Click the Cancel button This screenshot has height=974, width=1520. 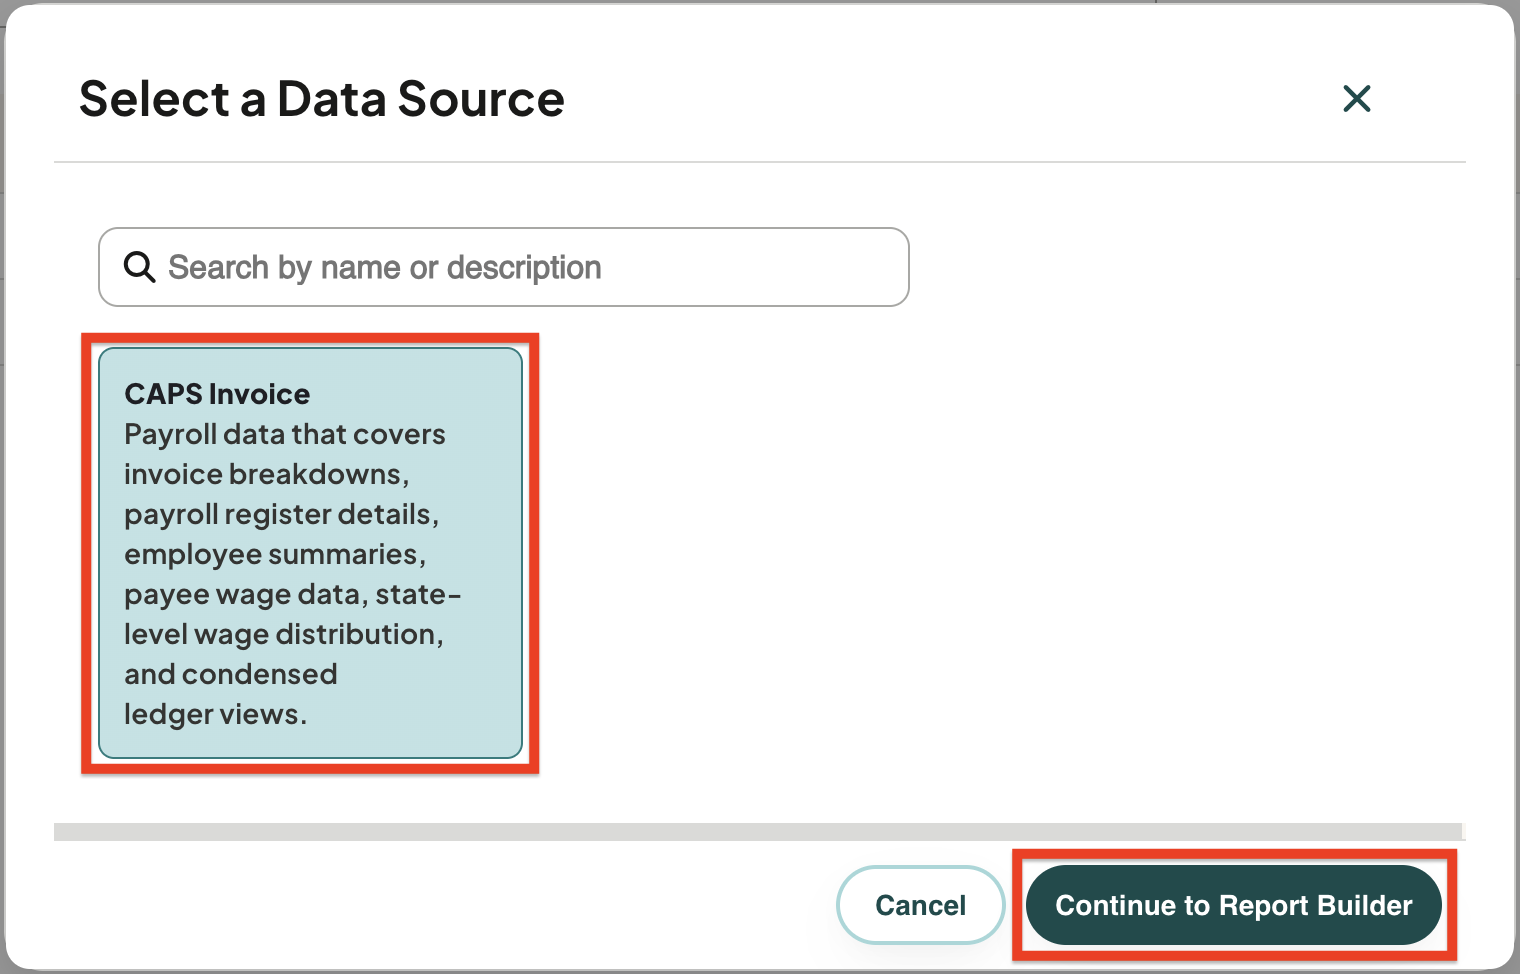[x=921, y=905]
